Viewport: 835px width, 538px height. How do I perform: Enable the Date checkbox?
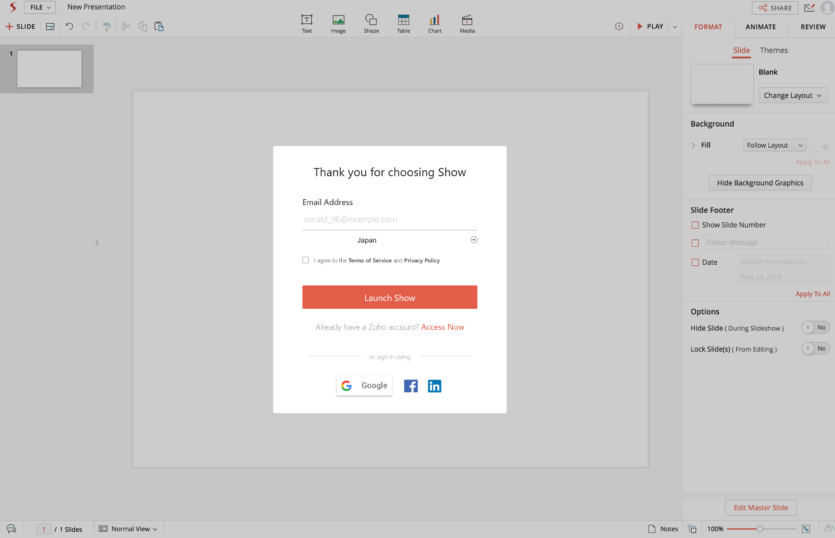(695, 262)
